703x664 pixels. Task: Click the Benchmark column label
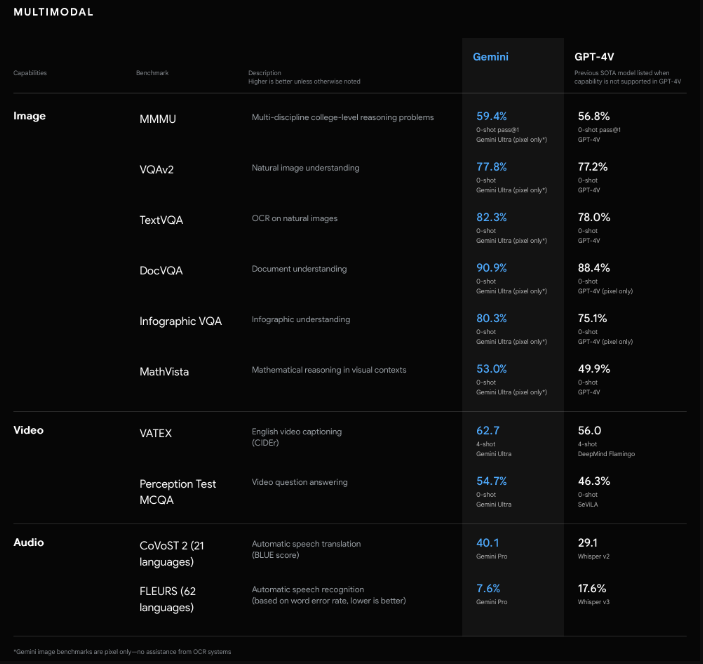[x=152, y=73]
